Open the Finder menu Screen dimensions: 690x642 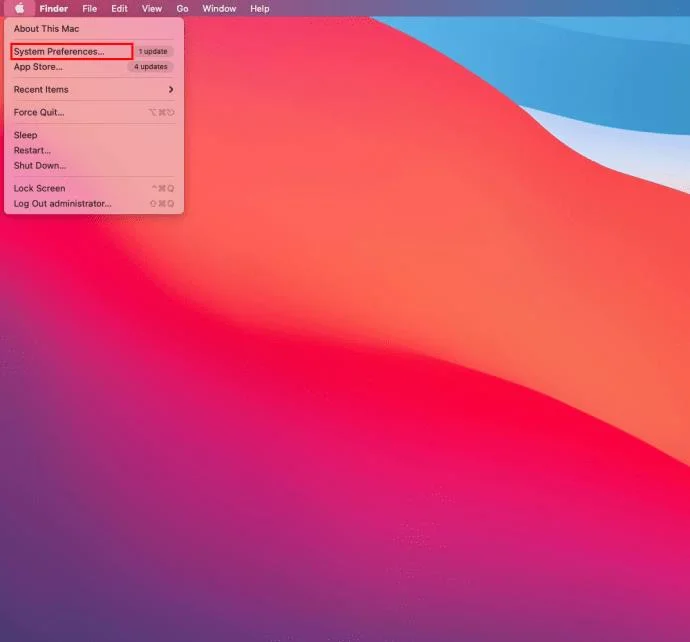pos(54,8)
